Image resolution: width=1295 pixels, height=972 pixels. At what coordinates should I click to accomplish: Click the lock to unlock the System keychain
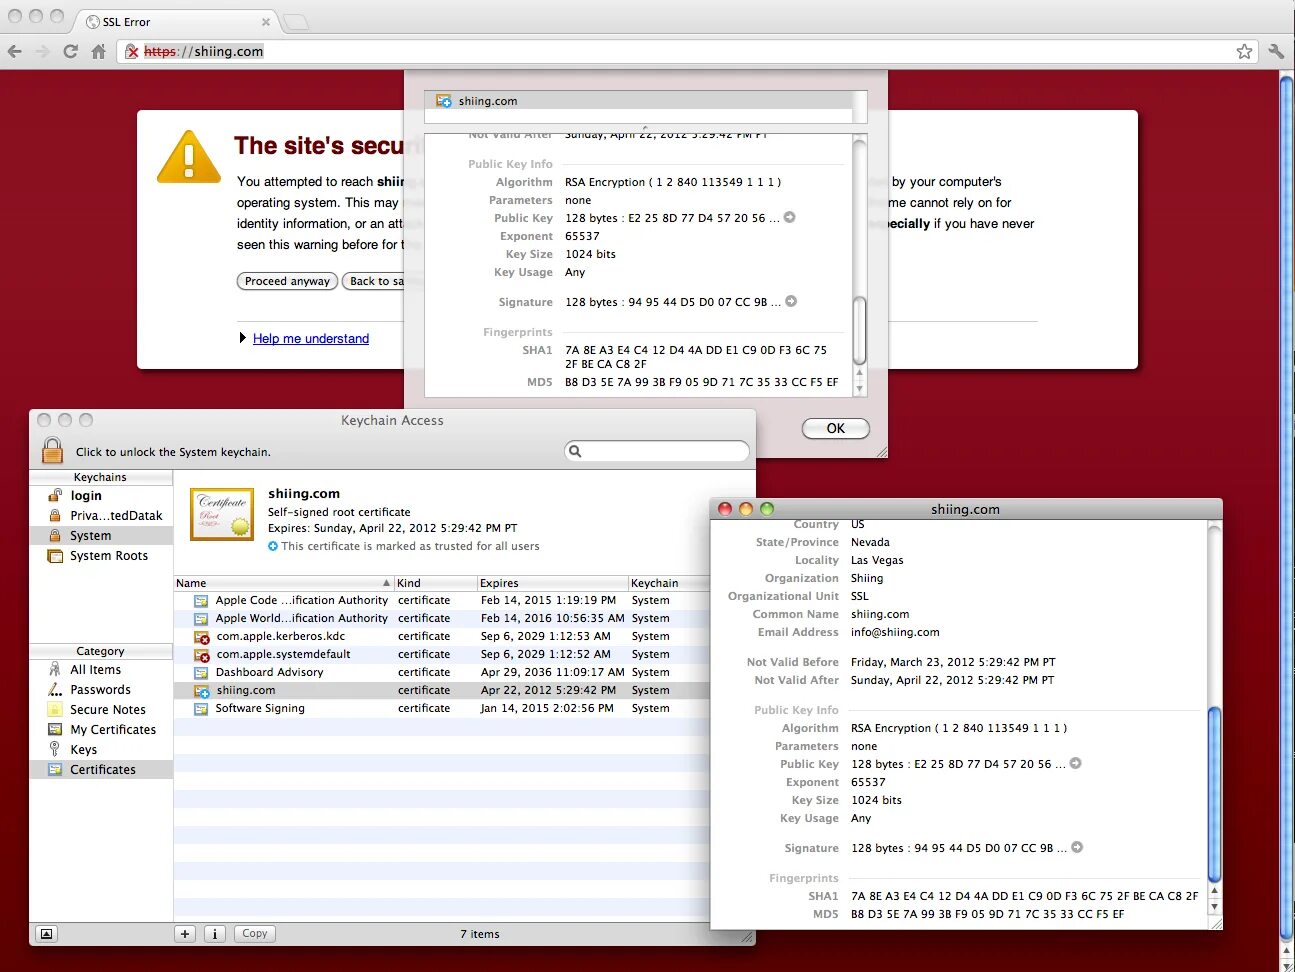coord(52,450)
